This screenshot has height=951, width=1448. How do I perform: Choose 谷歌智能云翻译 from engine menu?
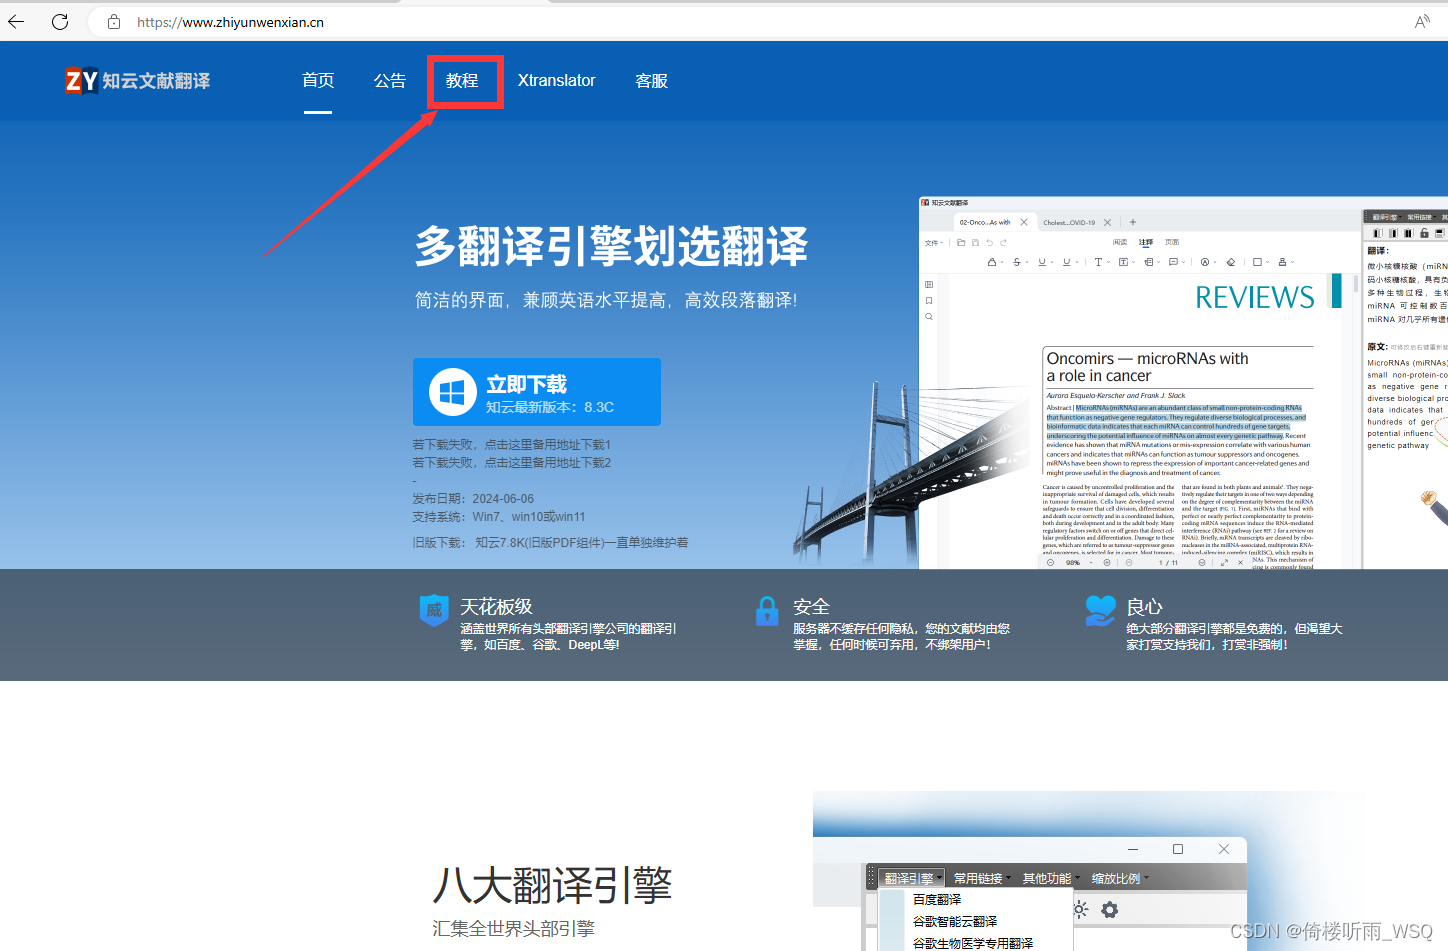[955, 921]
